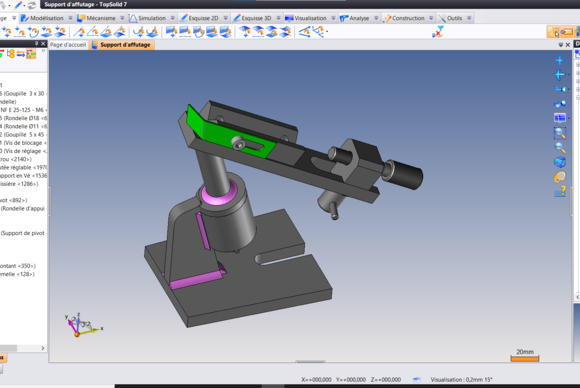Click the green plate part in the 3D model
This screenshot has height=388, width=580.
pyautogui.click(x=231, y=134)
